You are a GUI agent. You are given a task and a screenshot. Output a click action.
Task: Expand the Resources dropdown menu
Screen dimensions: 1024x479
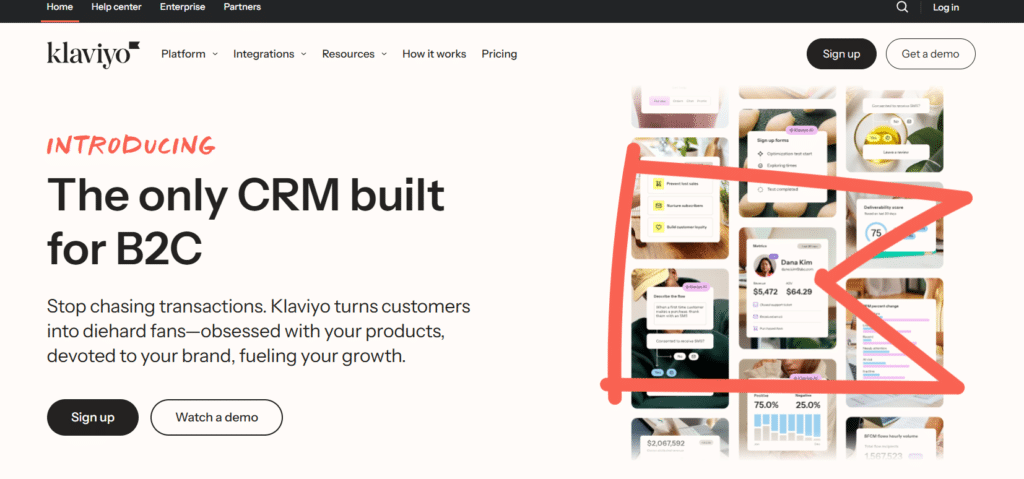coord(355,54)
